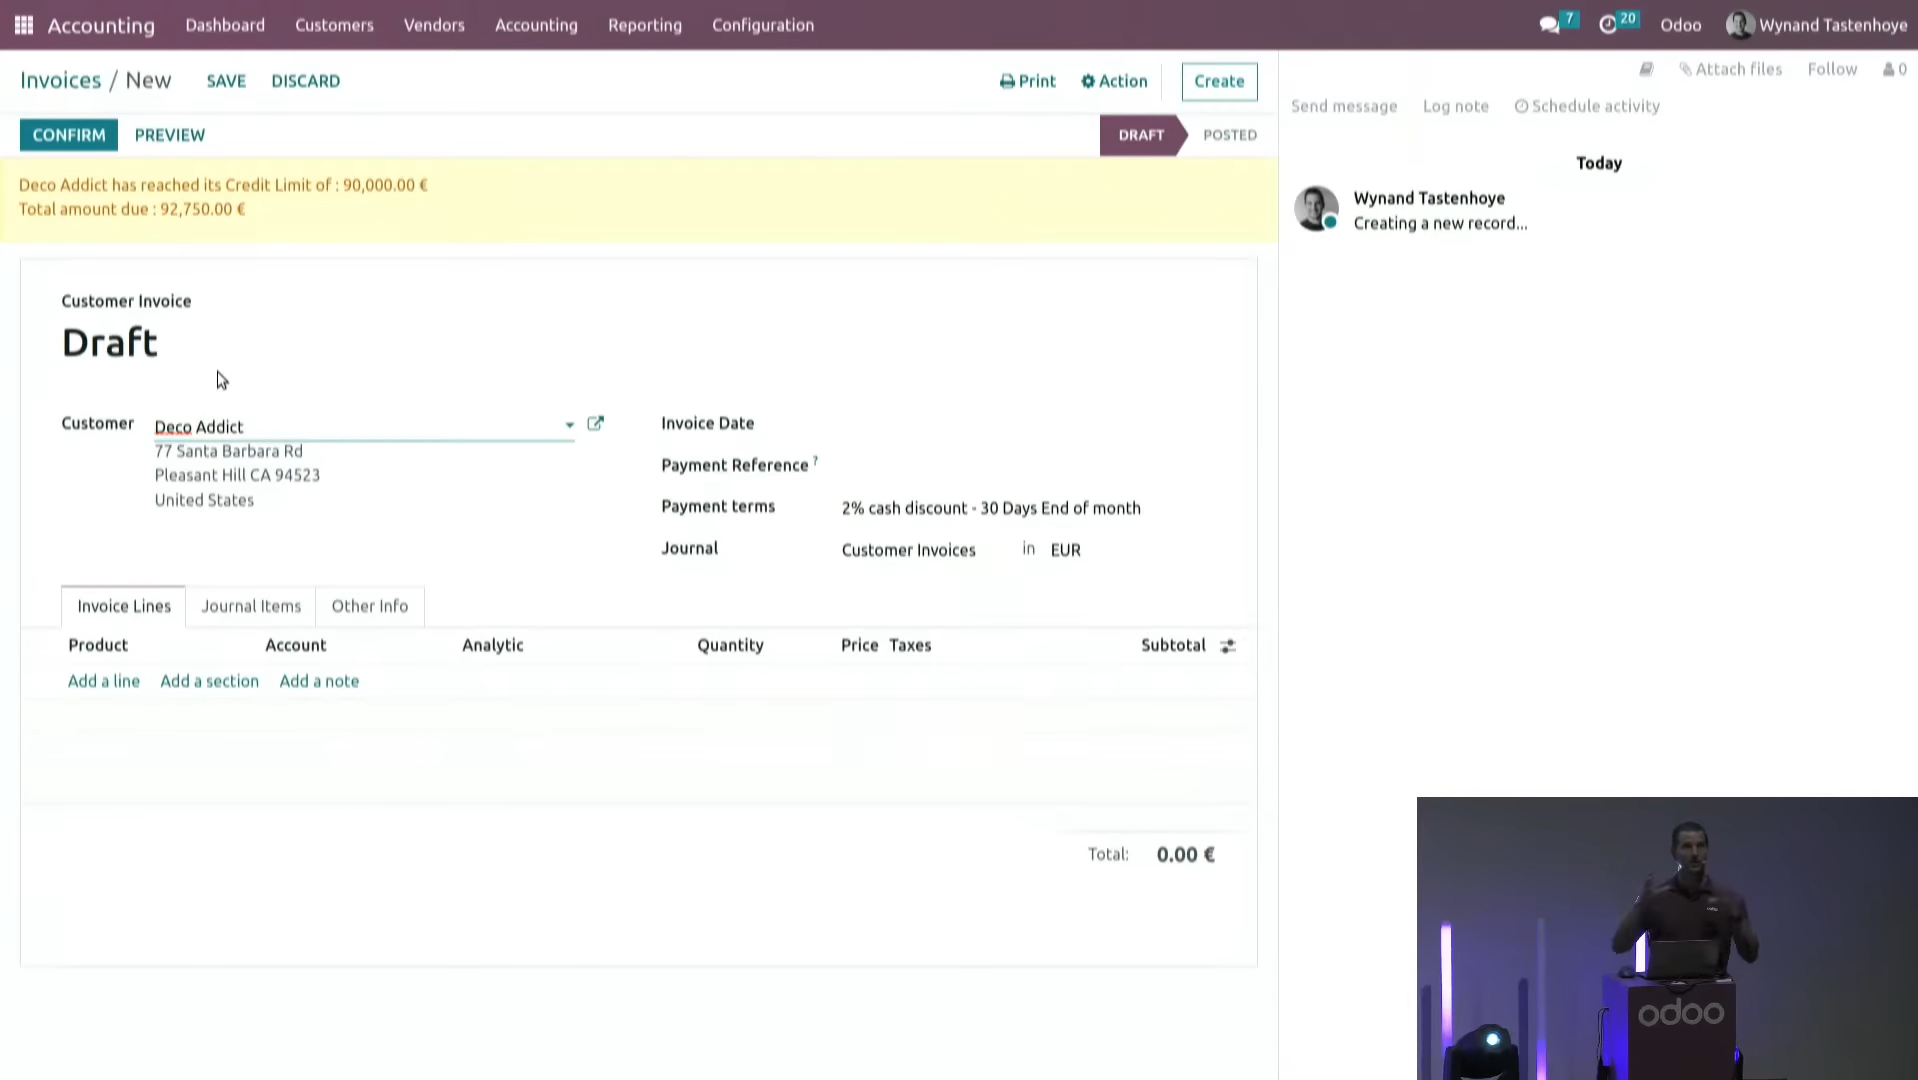
Task: Click the address line 77 Santa Barbara Rd
Action: tap(228, 451)
